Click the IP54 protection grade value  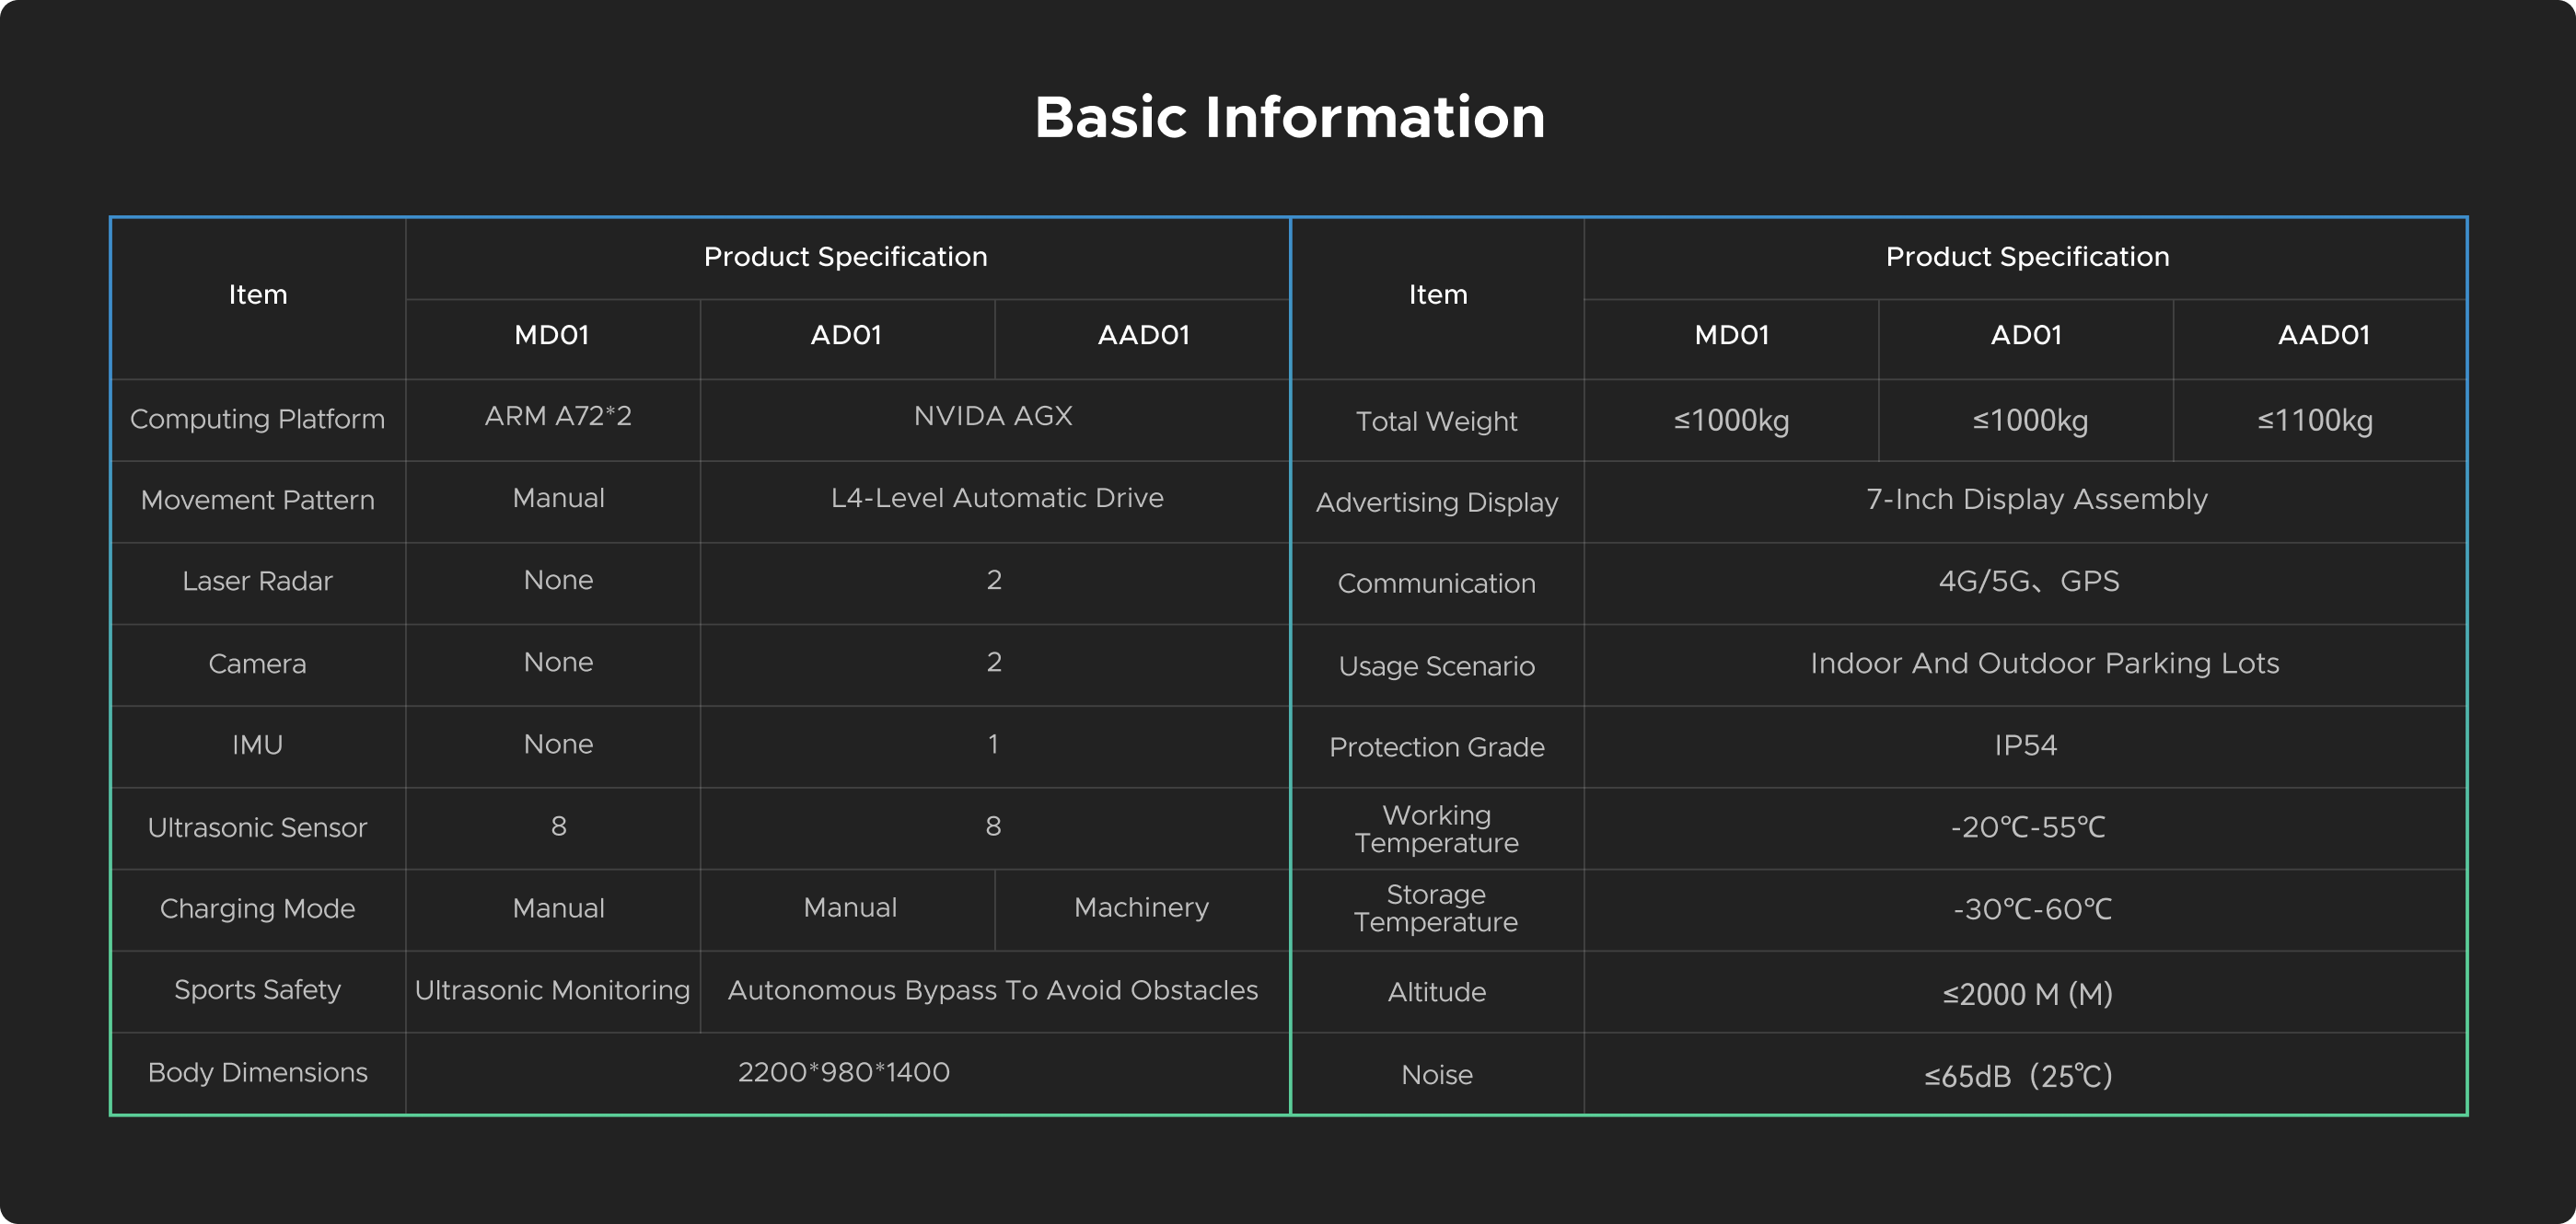2025,745
